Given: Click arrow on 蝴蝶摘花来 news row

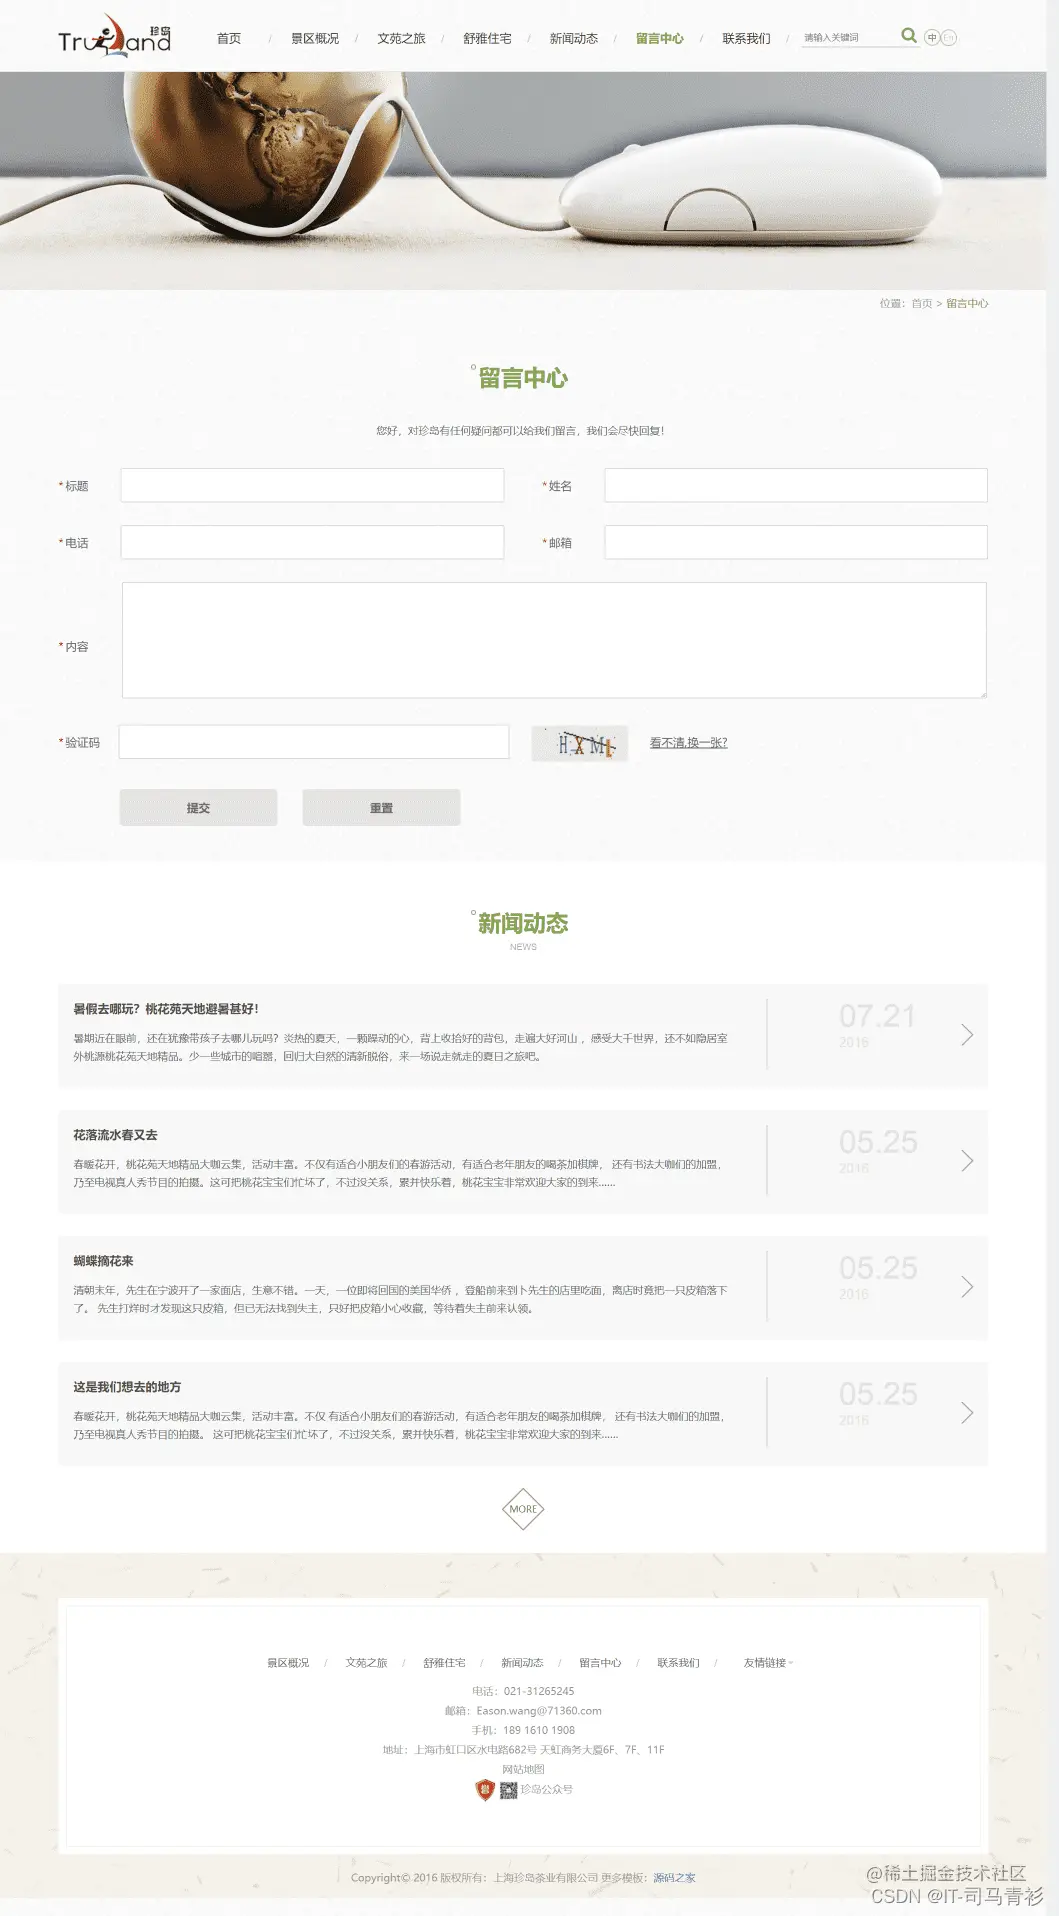Looking at the screenshot, I should tap(967, 1287).
